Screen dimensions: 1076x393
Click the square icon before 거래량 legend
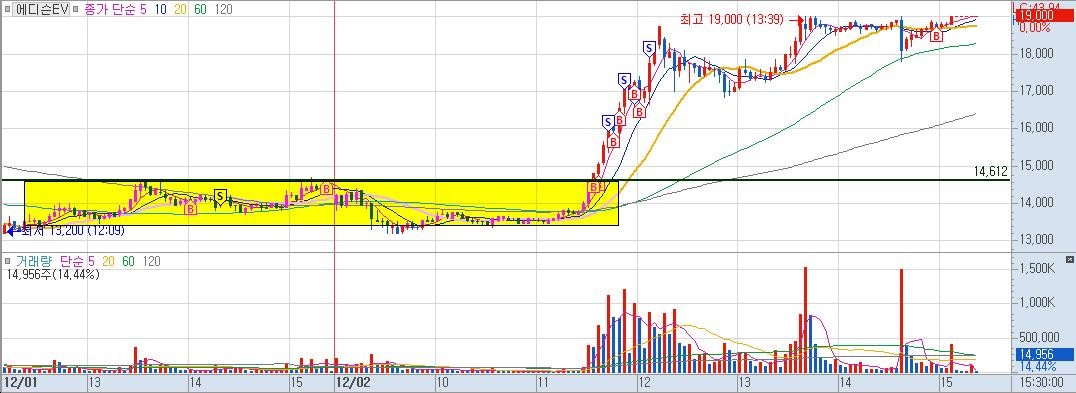pyautogui.click(x=8, y=261)
